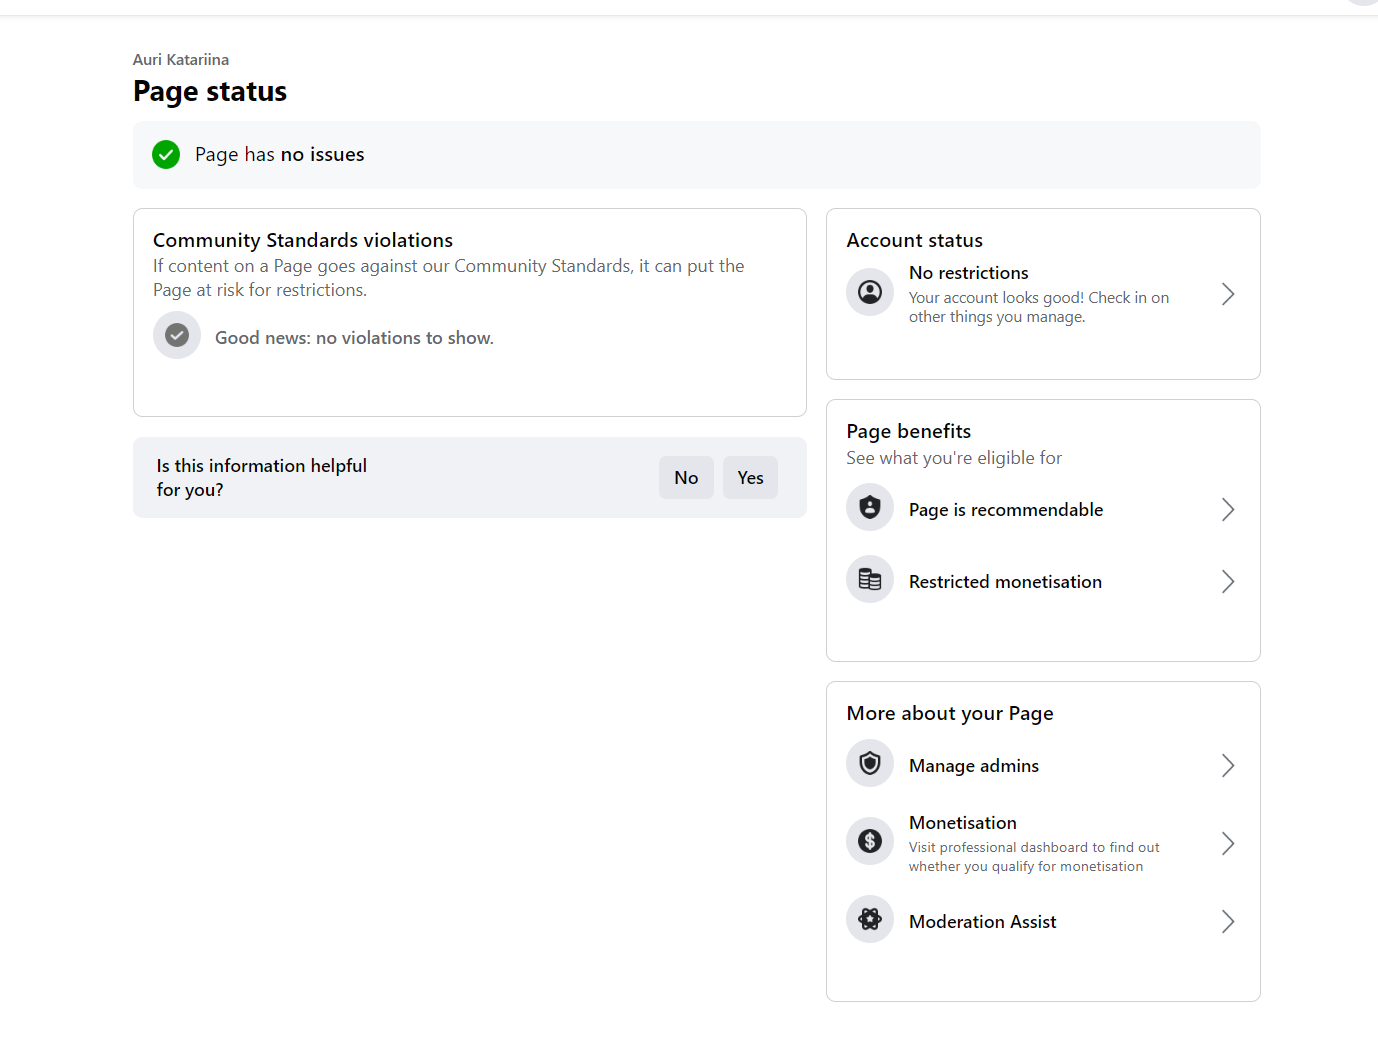Click the Moderation Assist atom icon

[x=870, y=920]
